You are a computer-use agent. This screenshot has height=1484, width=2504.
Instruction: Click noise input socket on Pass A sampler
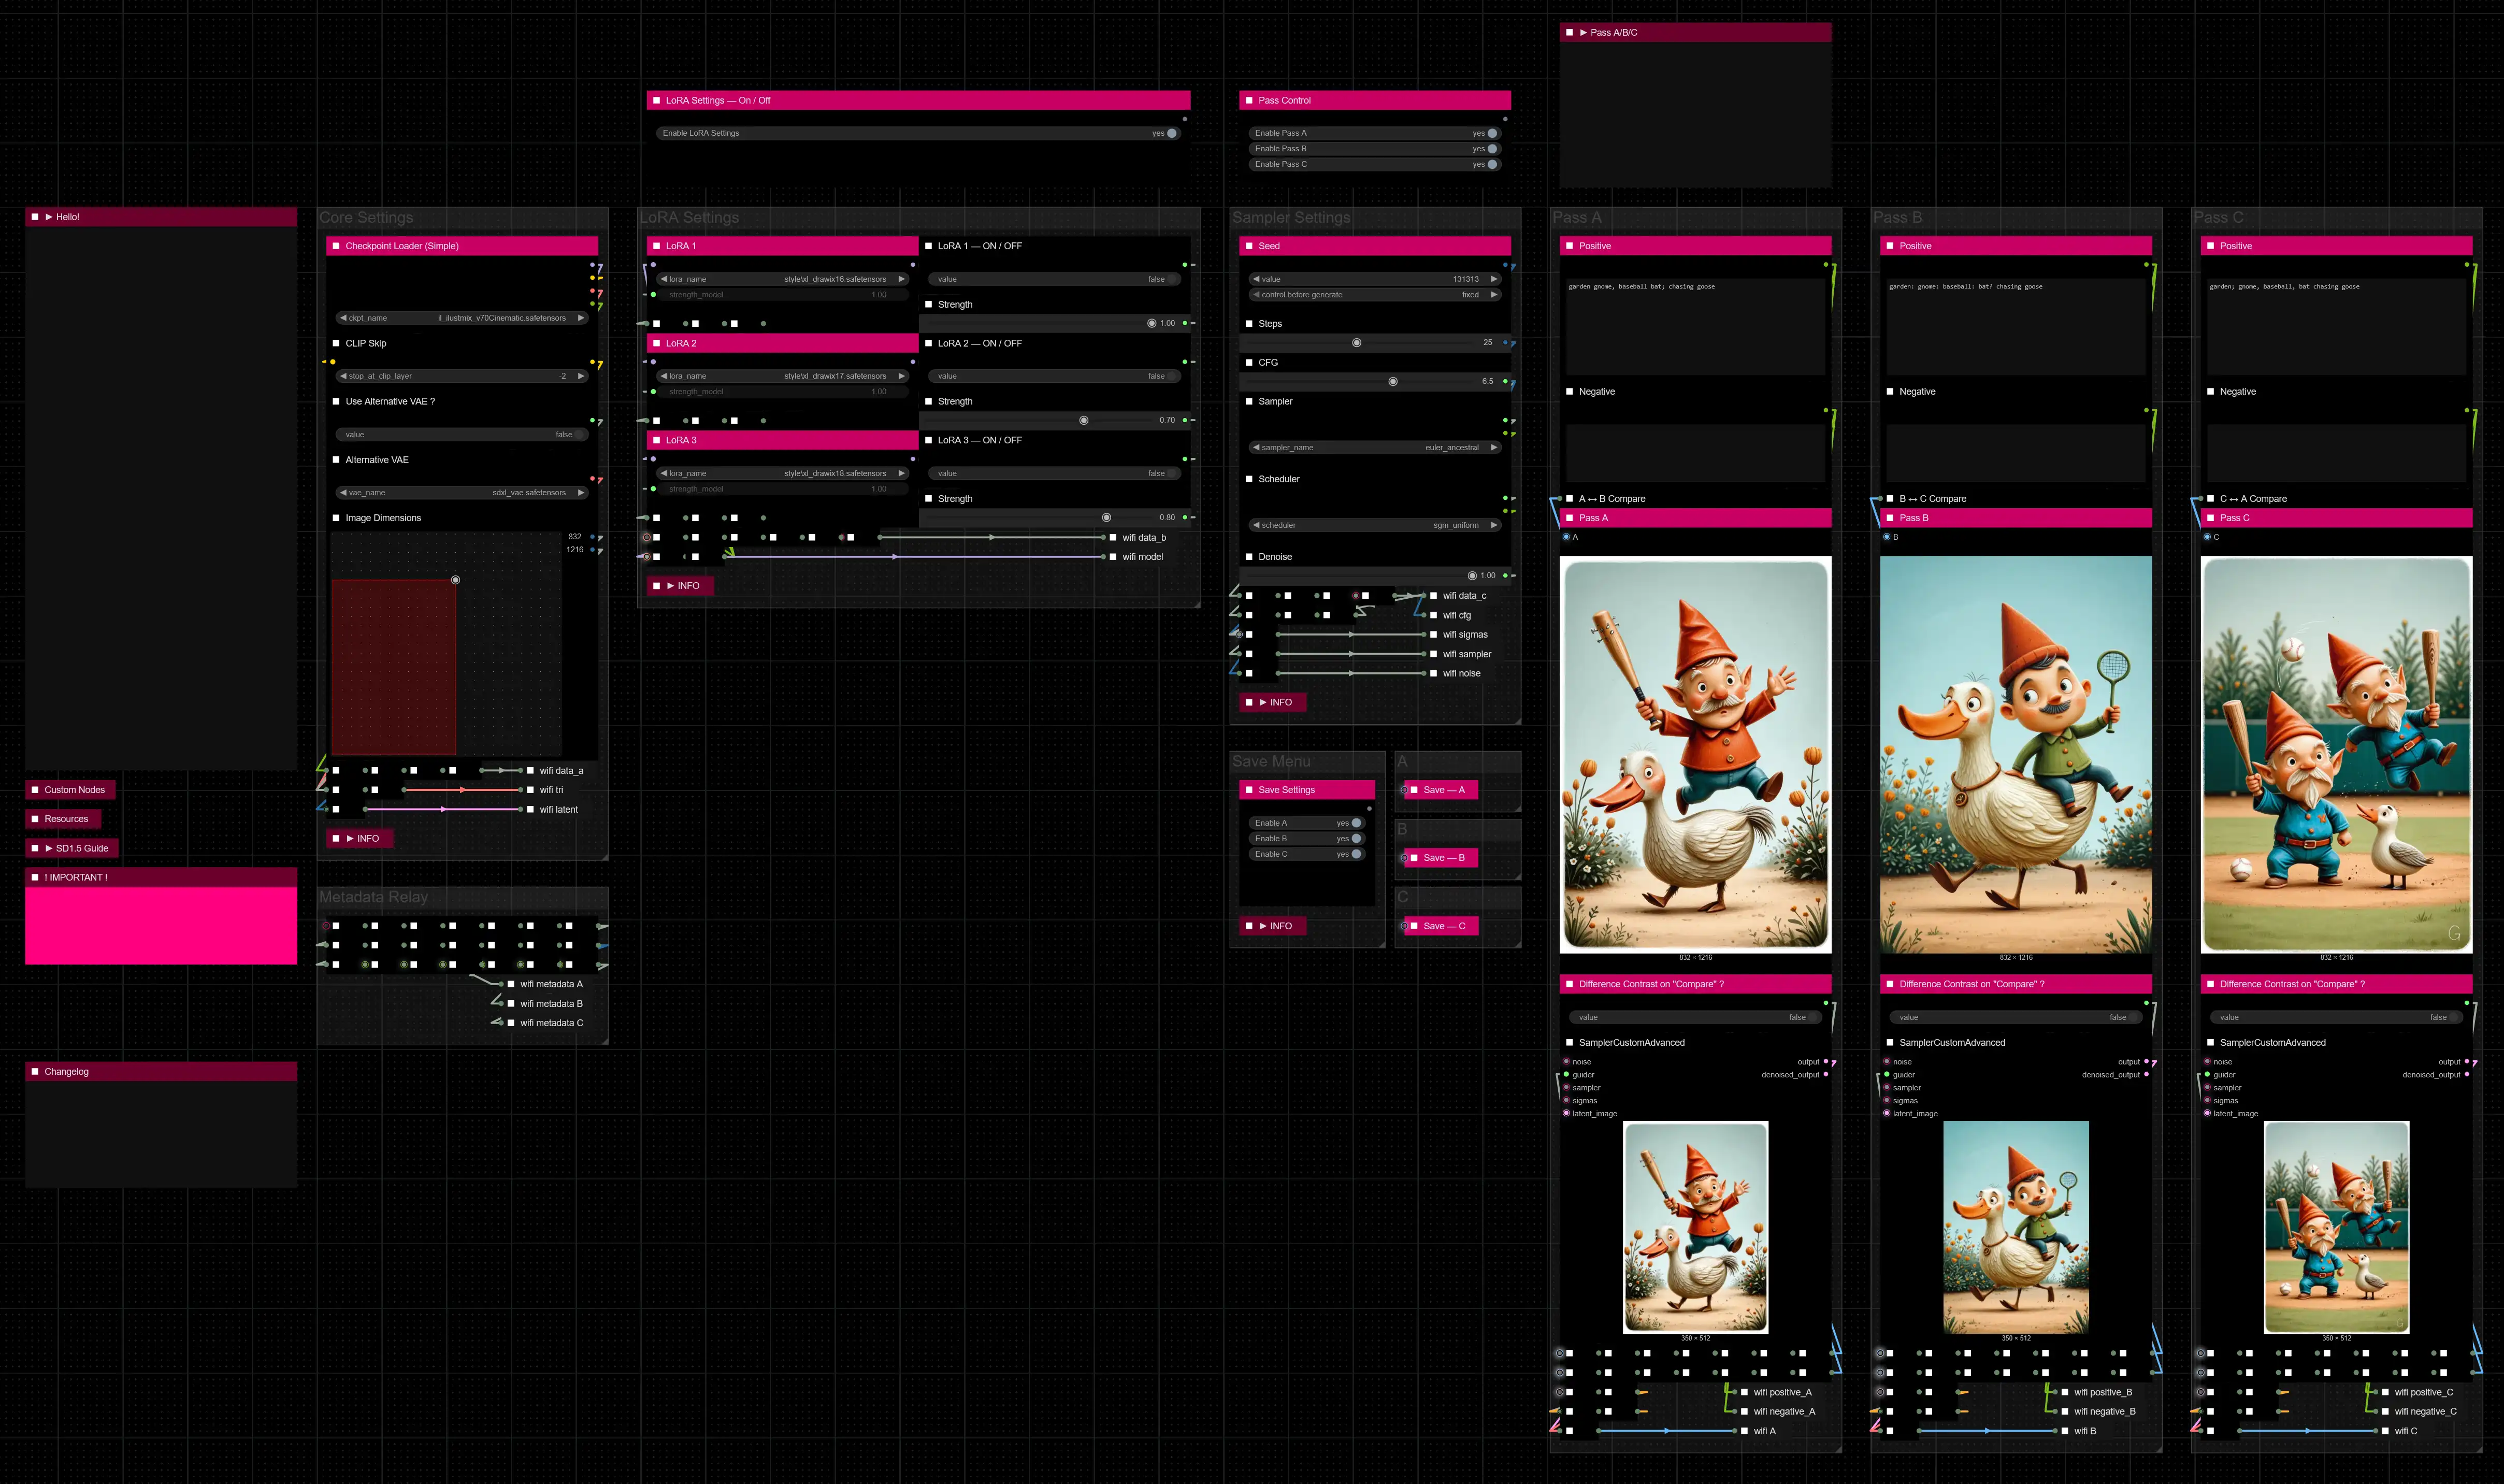[1566, 1062]
